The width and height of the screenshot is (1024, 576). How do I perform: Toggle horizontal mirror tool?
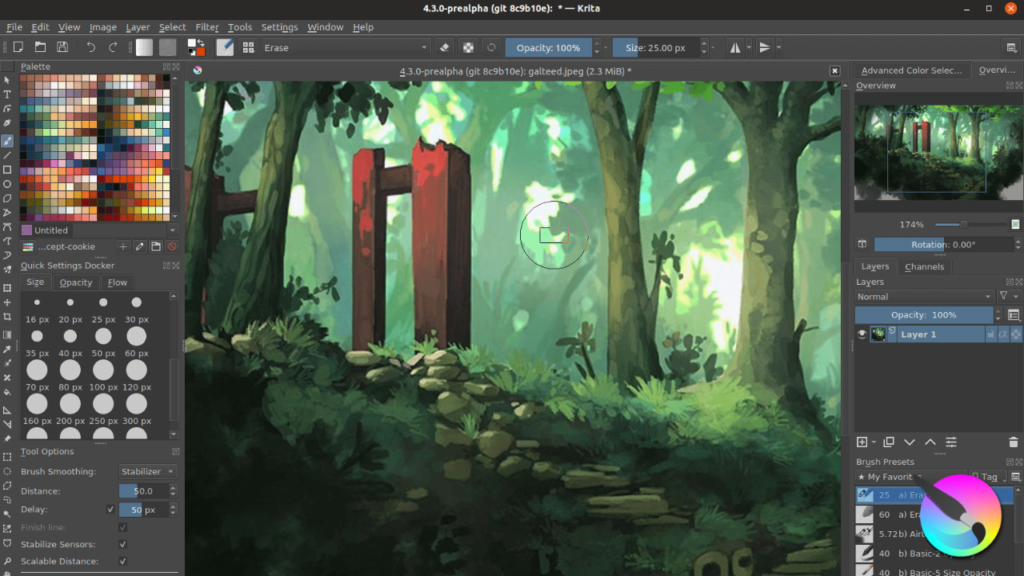735,47
